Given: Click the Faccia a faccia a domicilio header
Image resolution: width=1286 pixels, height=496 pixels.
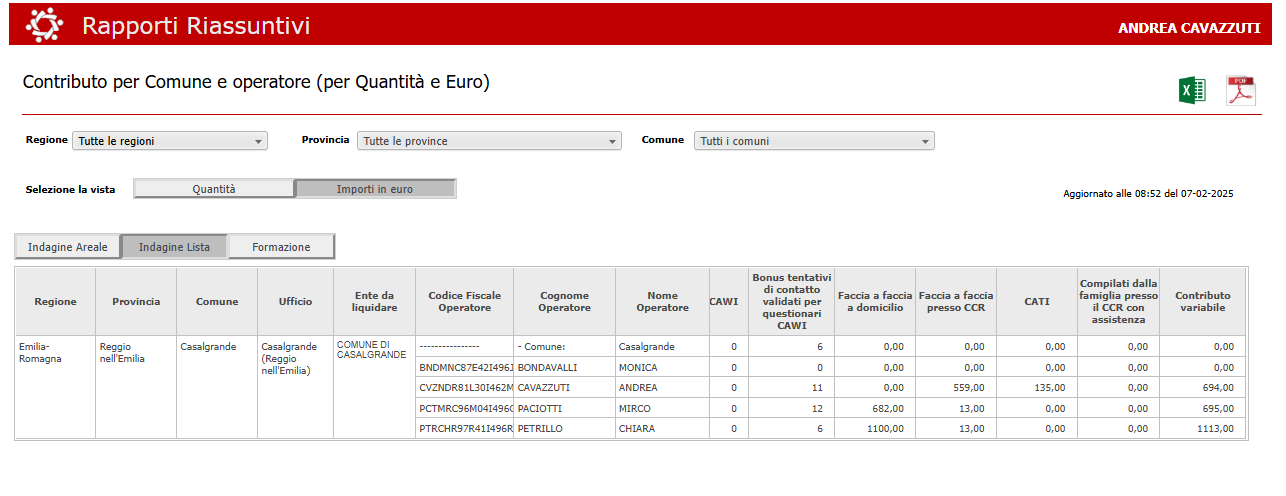Looking at the screenshot, I should click(875, 302).
